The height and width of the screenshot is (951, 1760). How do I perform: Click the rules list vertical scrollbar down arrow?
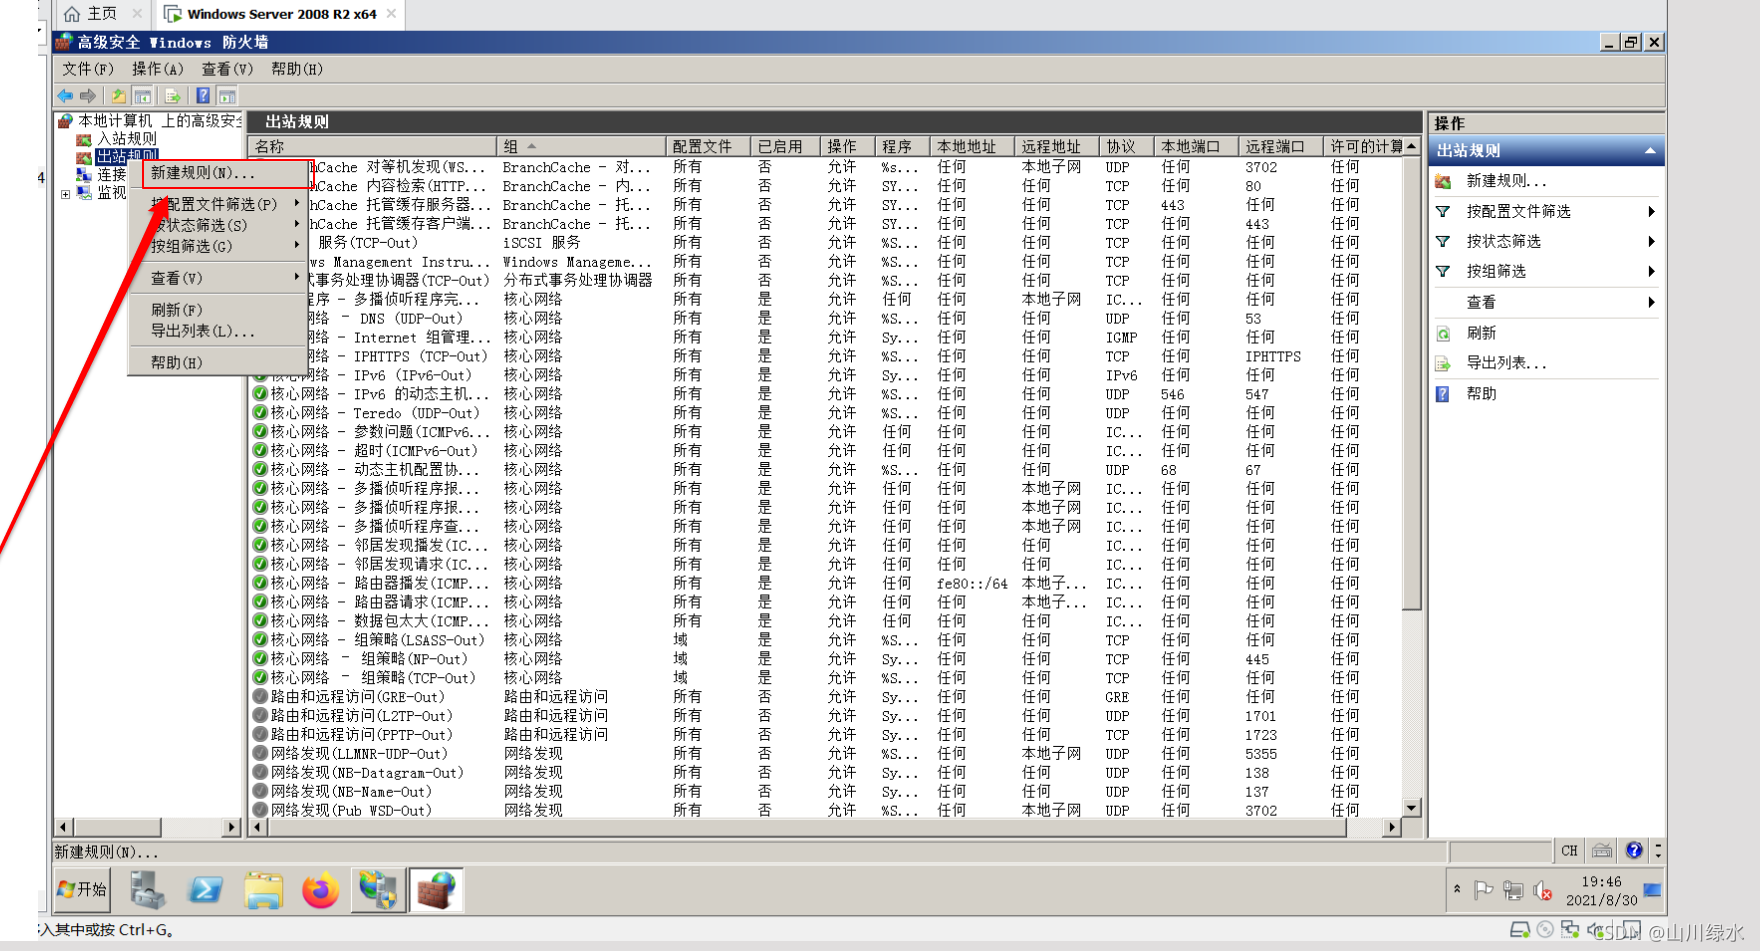[1412, 808]
